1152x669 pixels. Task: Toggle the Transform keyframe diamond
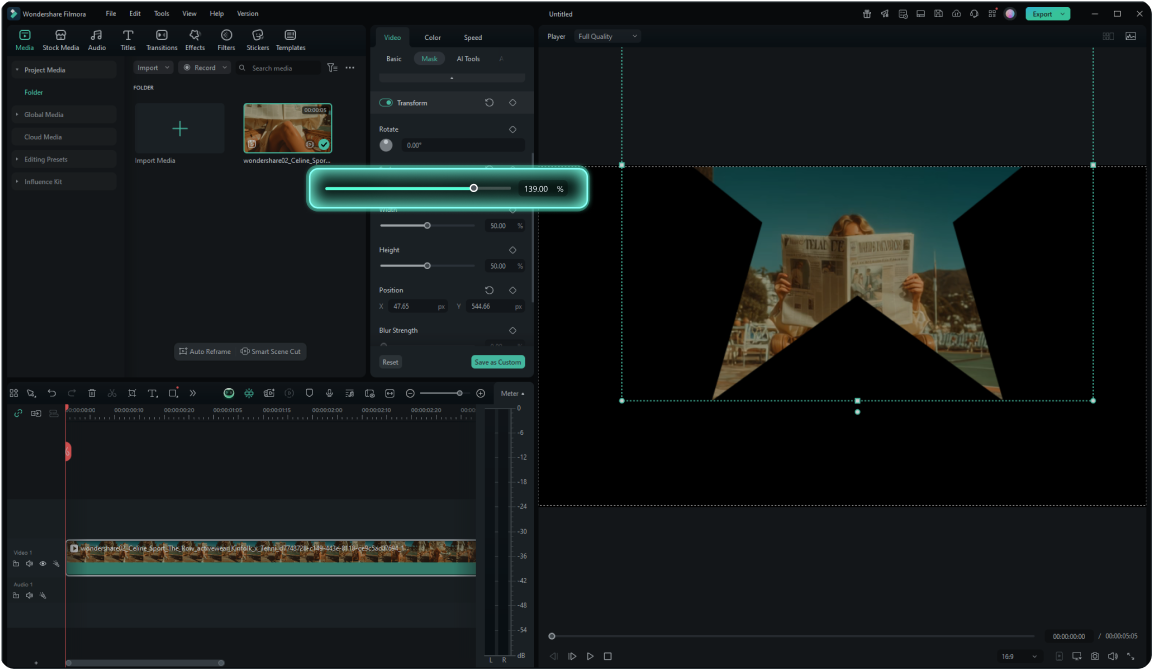[x=513, y=103]
